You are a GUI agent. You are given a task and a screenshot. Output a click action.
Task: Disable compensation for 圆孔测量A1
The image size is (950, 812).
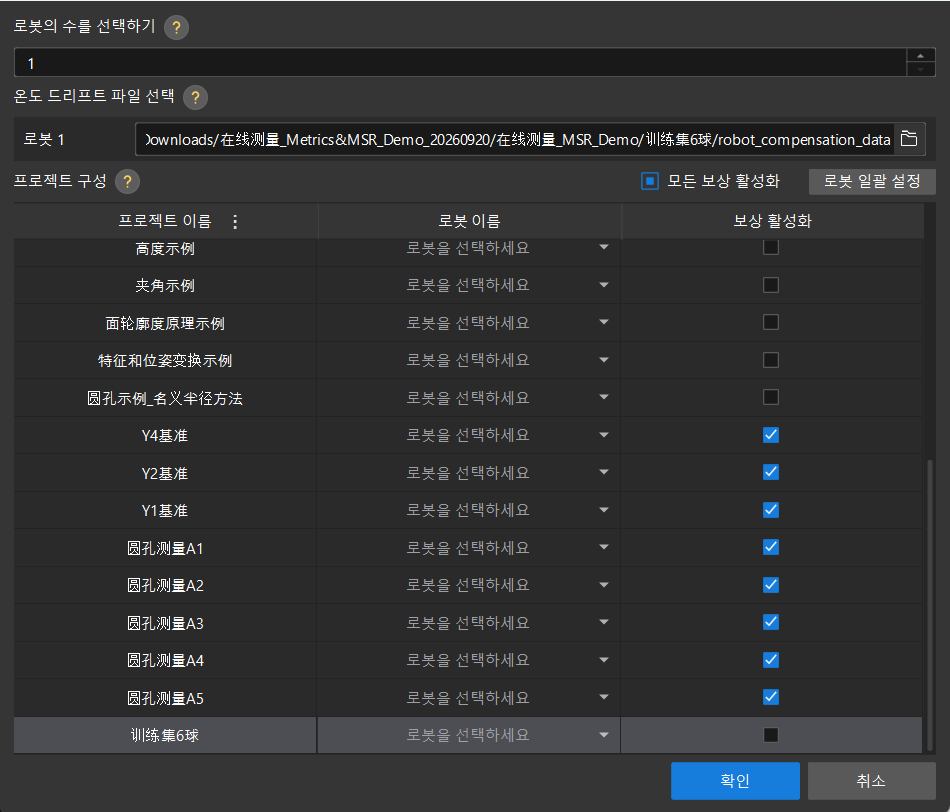pos(771,547)
